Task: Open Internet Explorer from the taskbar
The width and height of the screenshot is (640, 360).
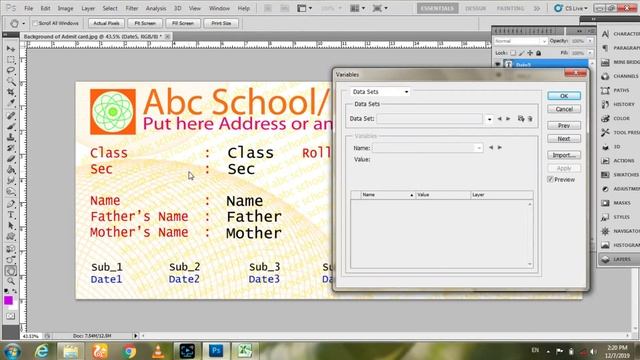Action: (x=42, y=351)
